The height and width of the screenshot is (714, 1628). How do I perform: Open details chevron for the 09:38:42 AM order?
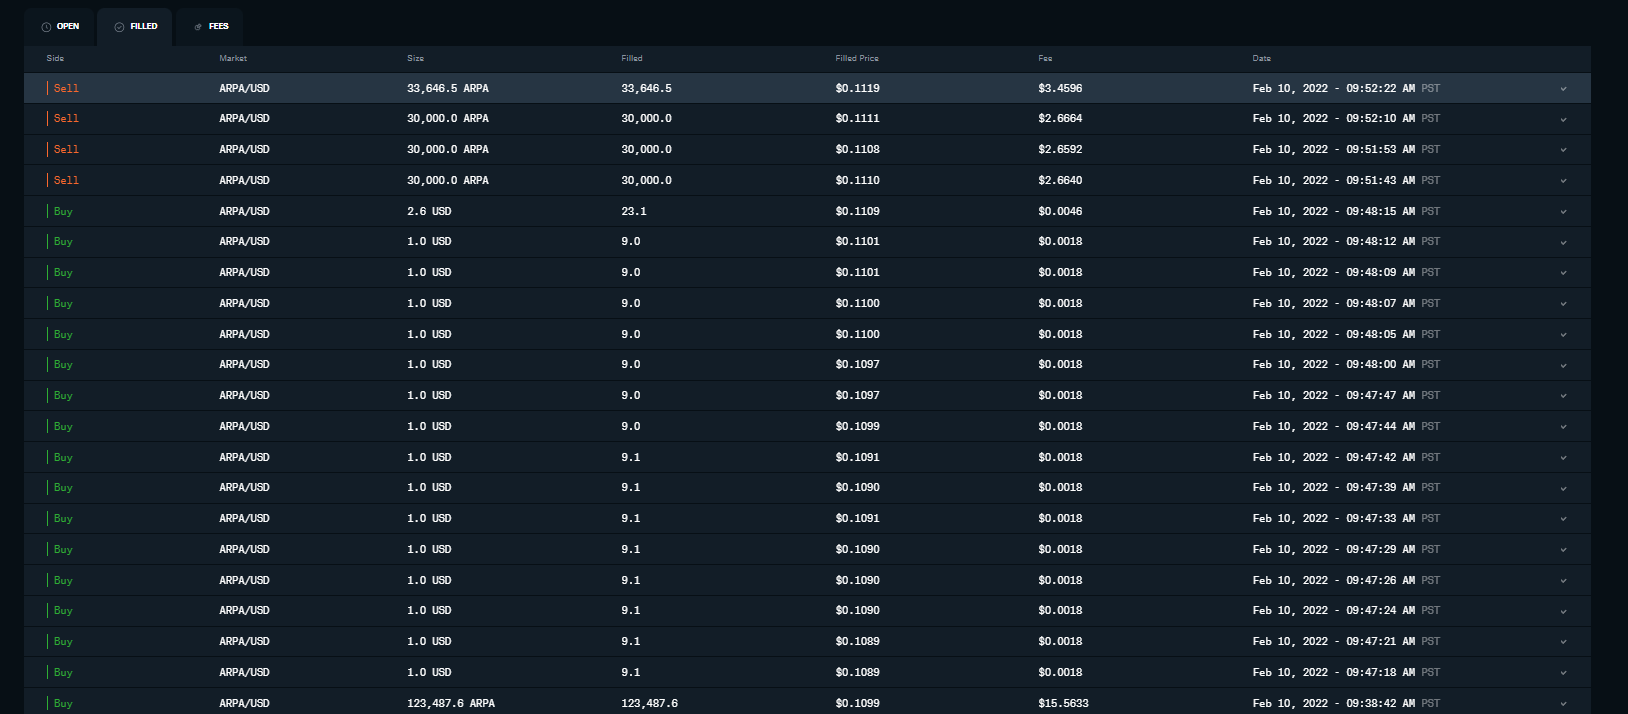coord(1563,704)
